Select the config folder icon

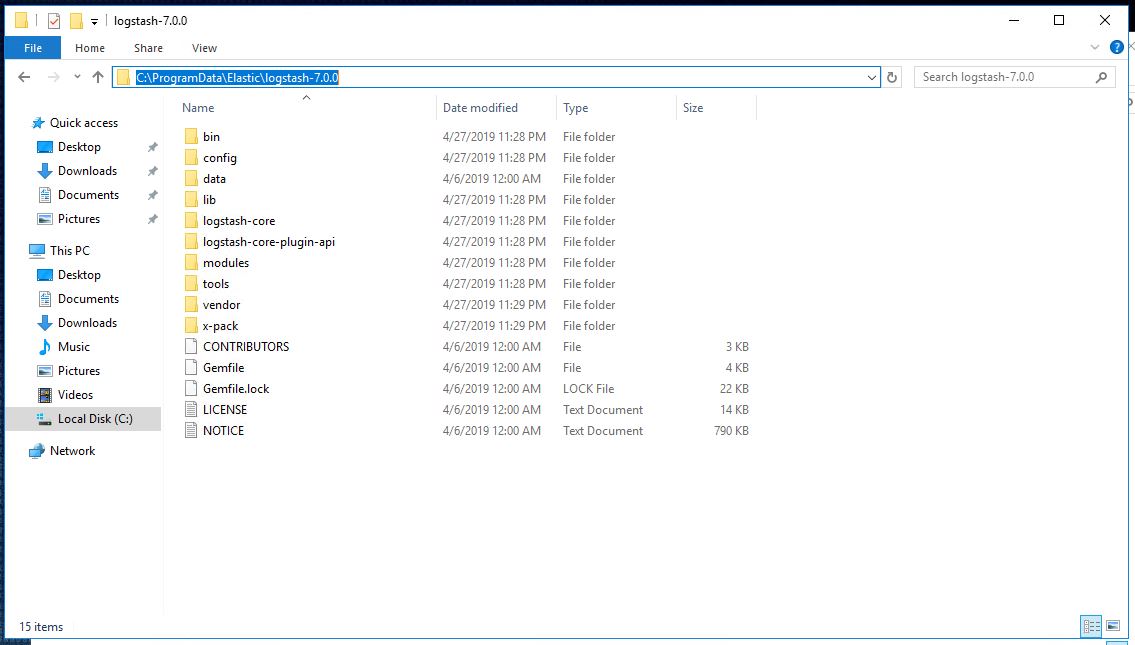191,157
